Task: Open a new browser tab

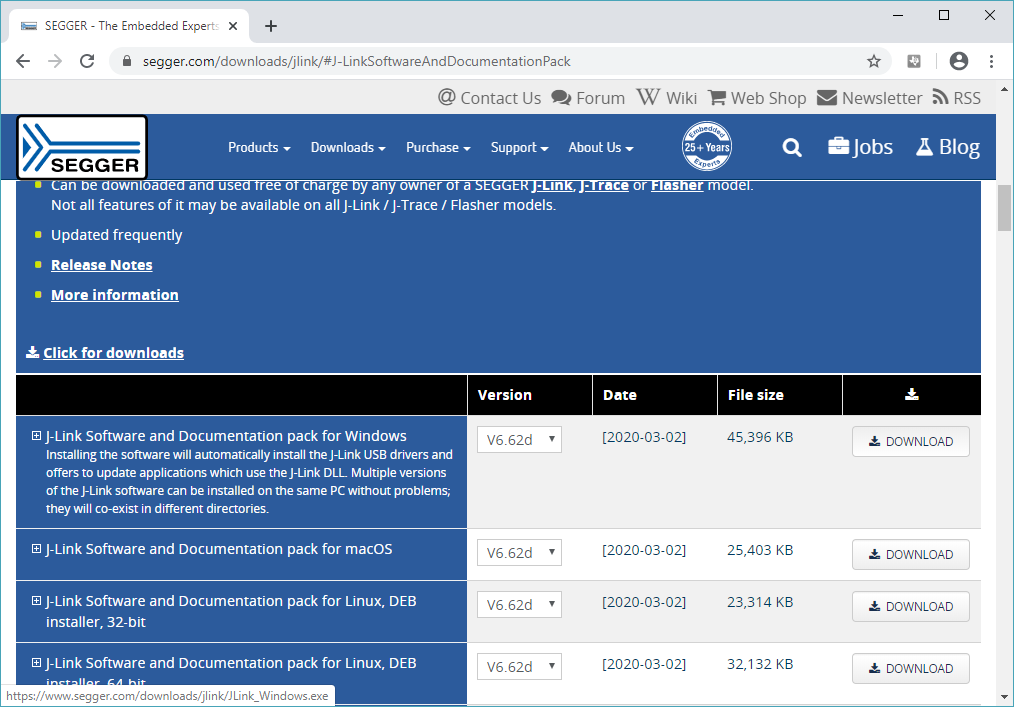Action: coord(271,26)
